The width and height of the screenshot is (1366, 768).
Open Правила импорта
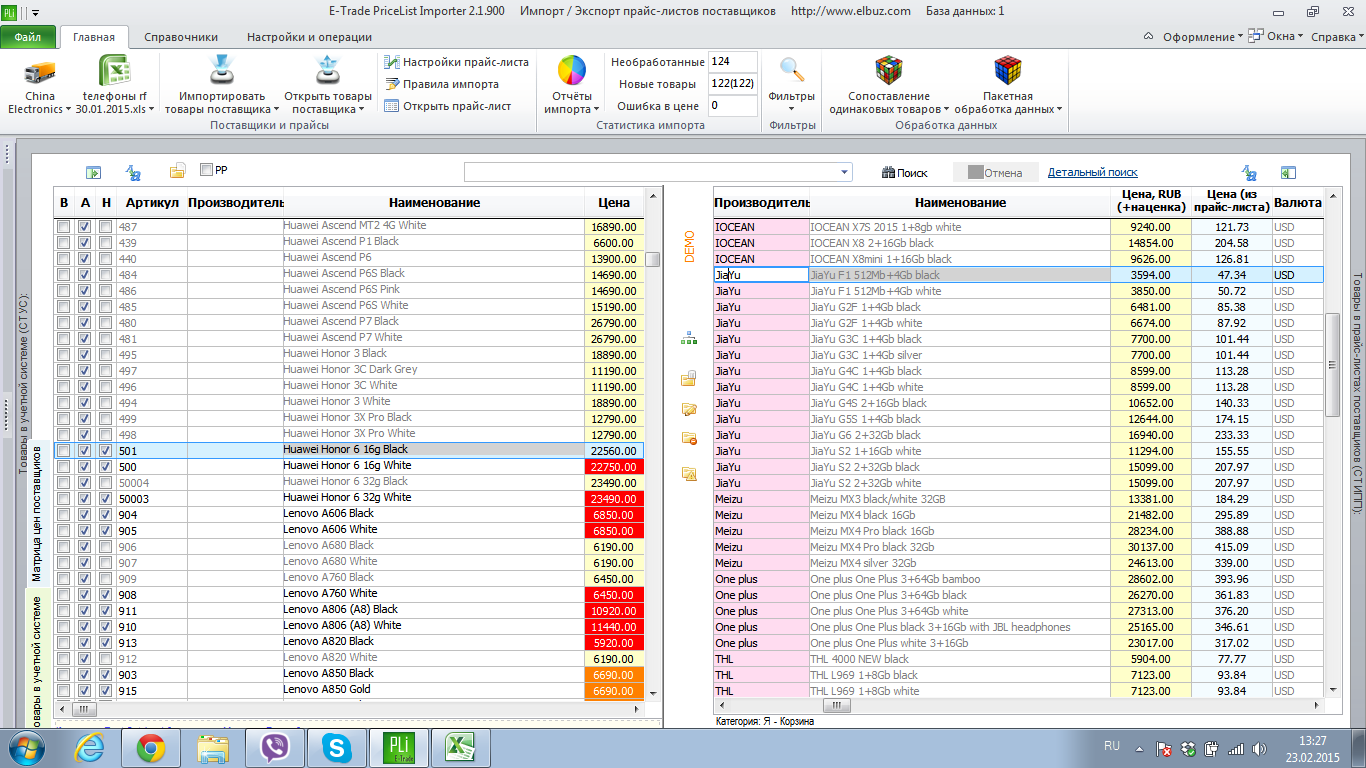point(442,84)
